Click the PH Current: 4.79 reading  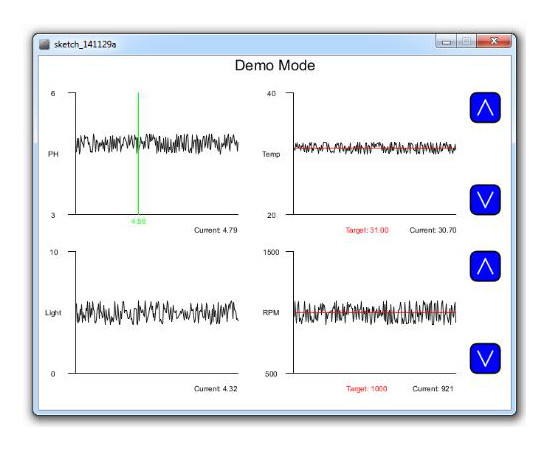(x=216, y=230)
